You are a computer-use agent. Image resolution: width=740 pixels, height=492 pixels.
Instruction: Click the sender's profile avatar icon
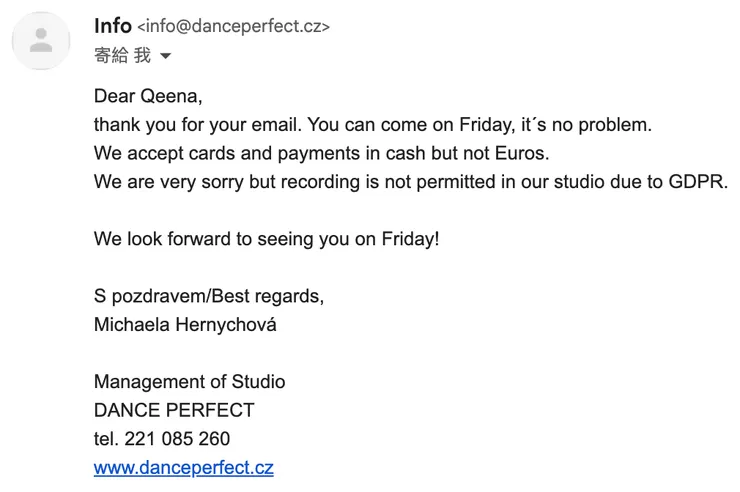click(41, 41)
